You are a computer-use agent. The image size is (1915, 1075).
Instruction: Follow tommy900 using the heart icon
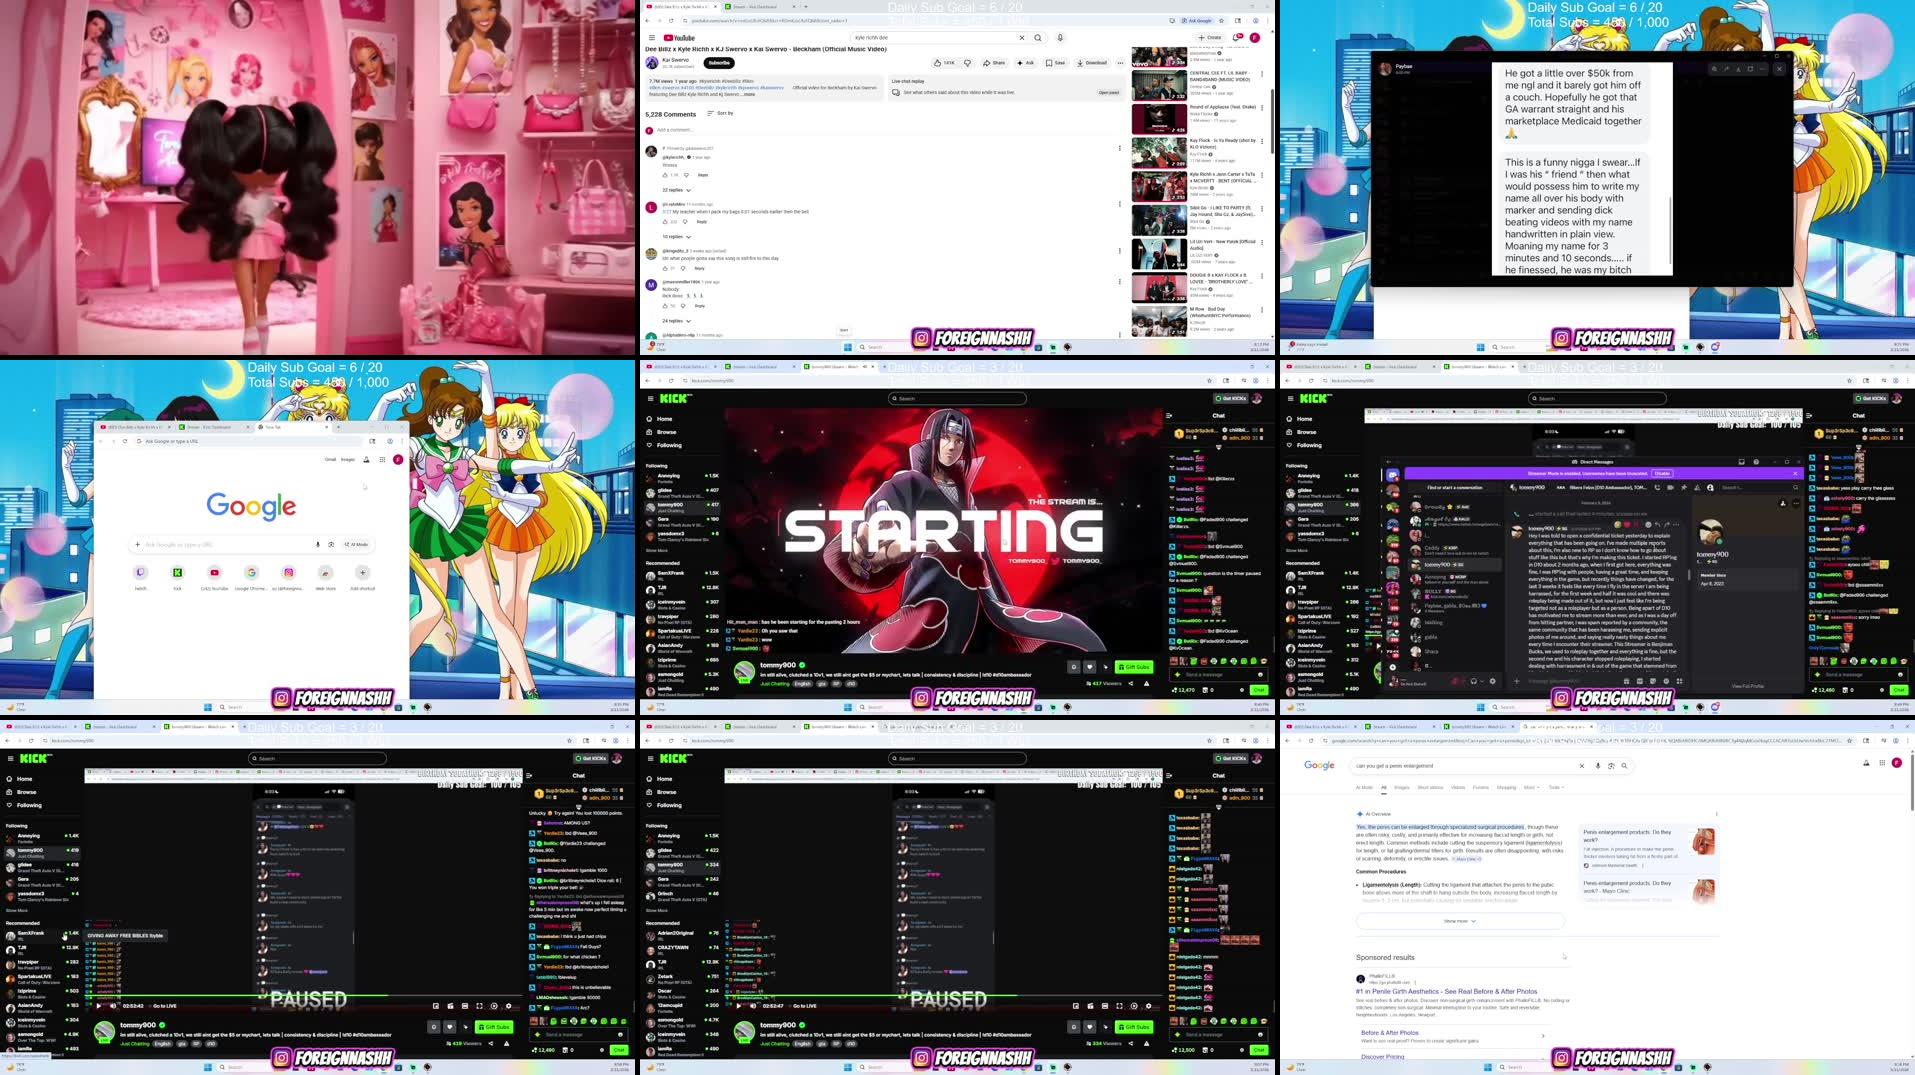pos(1089,666)
